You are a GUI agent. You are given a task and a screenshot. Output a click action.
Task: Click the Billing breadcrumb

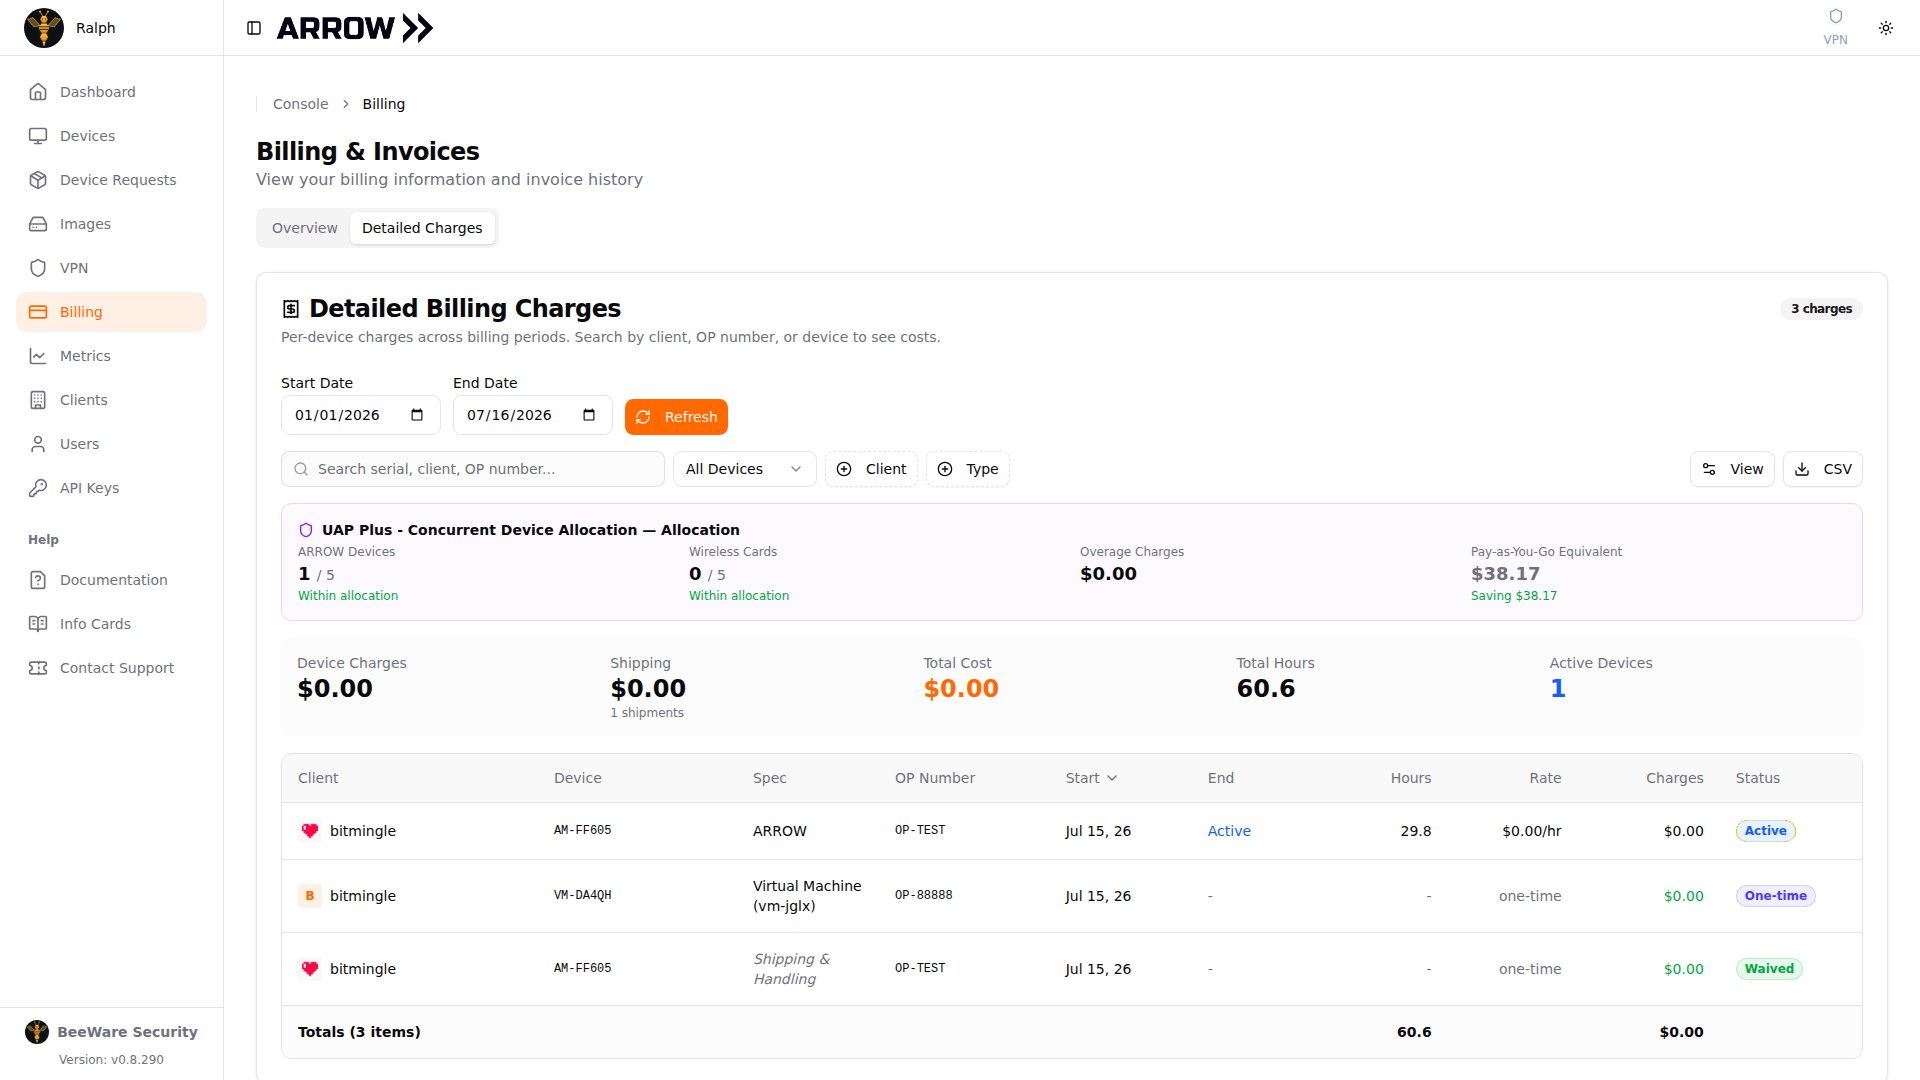[384, 104]
